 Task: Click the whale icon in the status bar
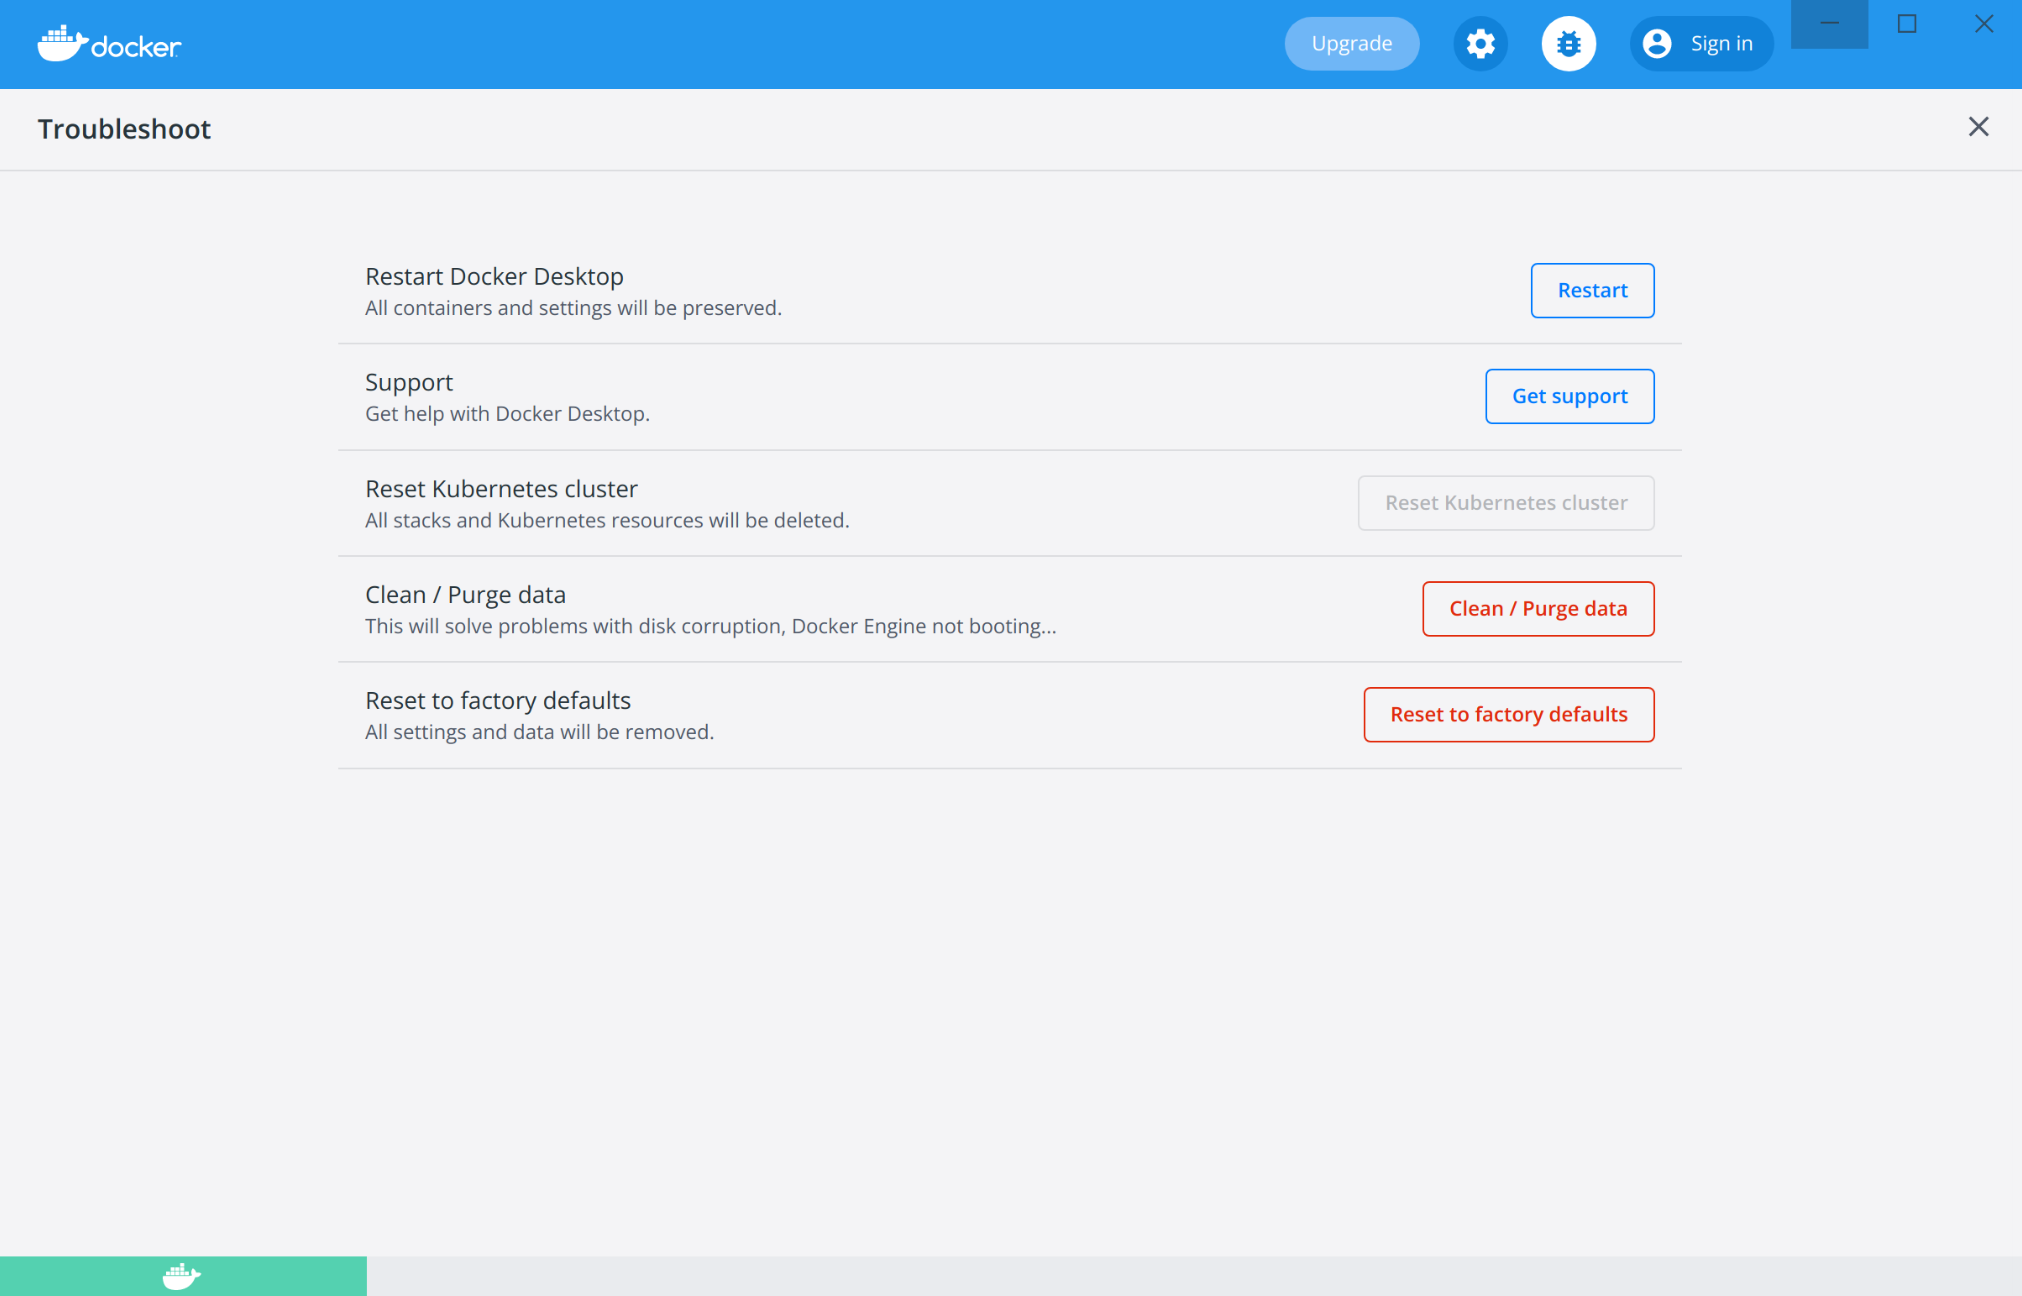pos(180,1275)
